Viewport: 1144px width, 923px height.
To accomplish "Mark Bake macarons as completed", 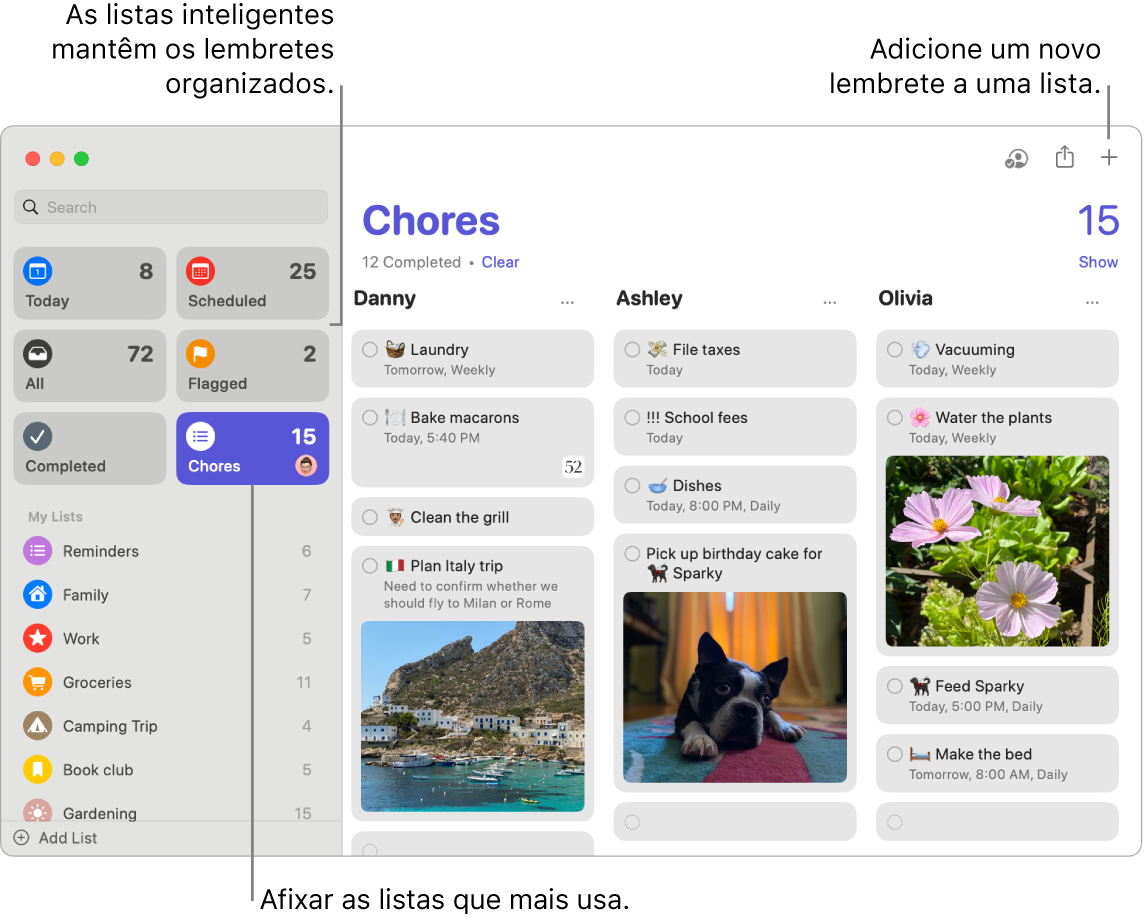I will (370, 417).
